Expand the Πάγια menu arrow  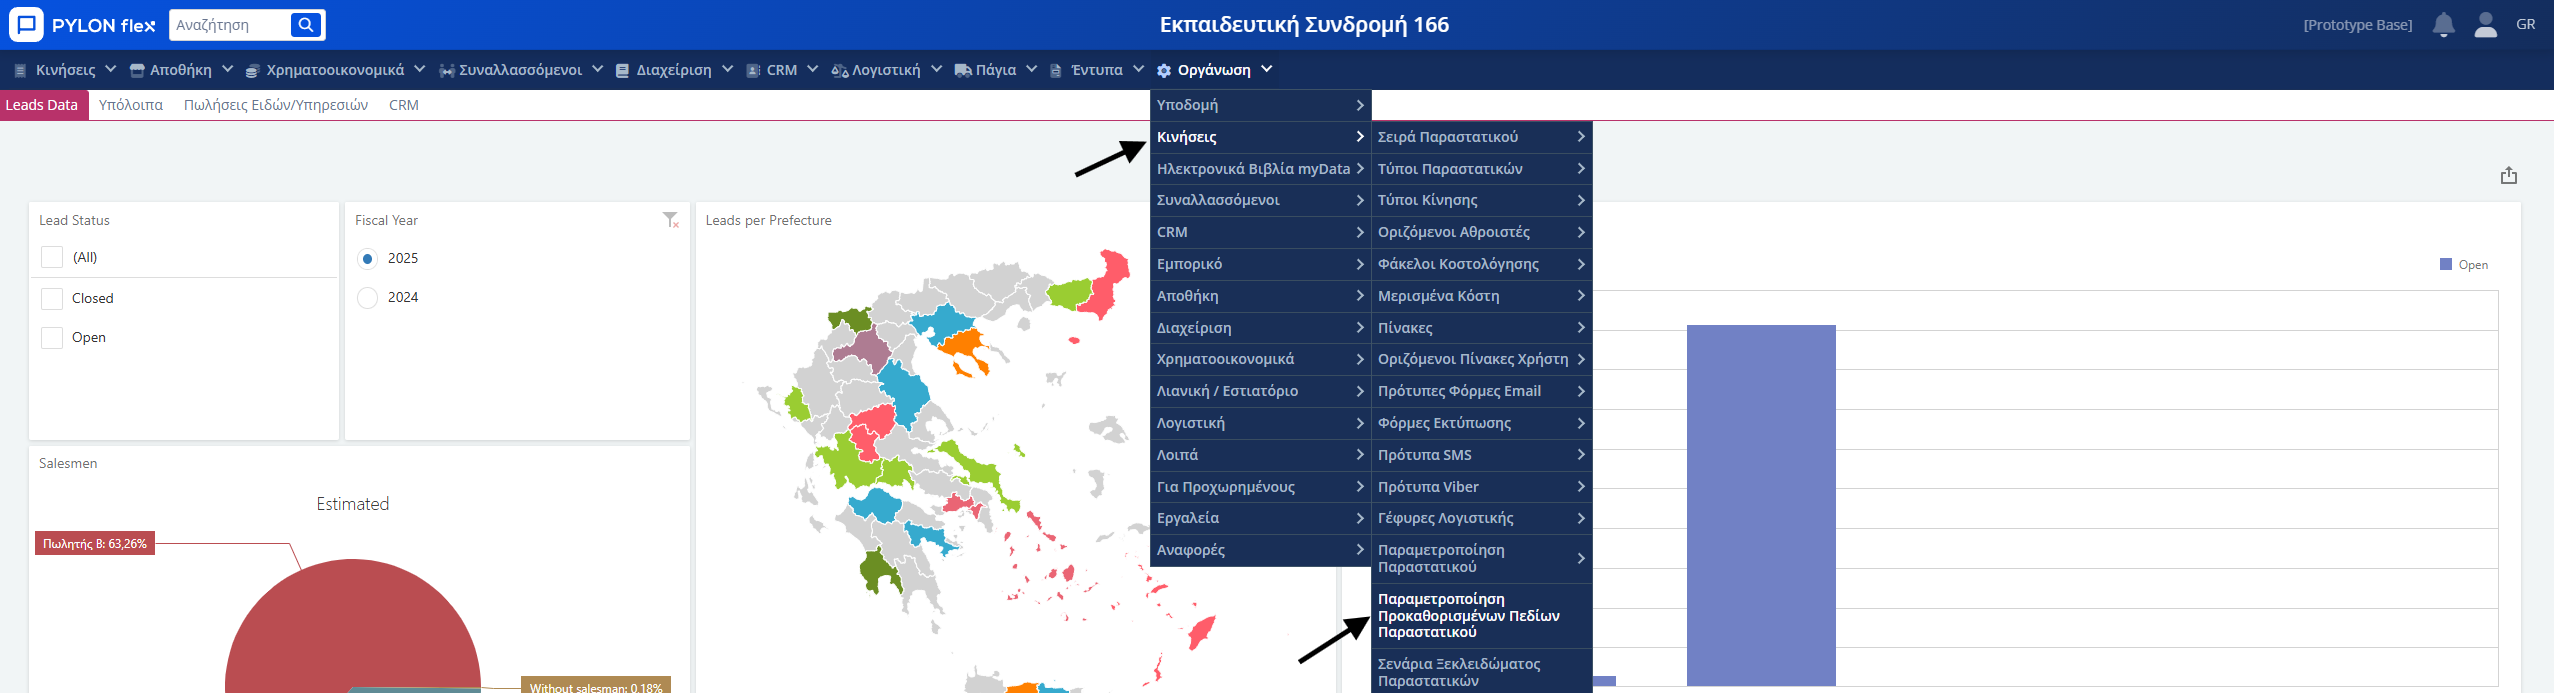click(1031, 69)
